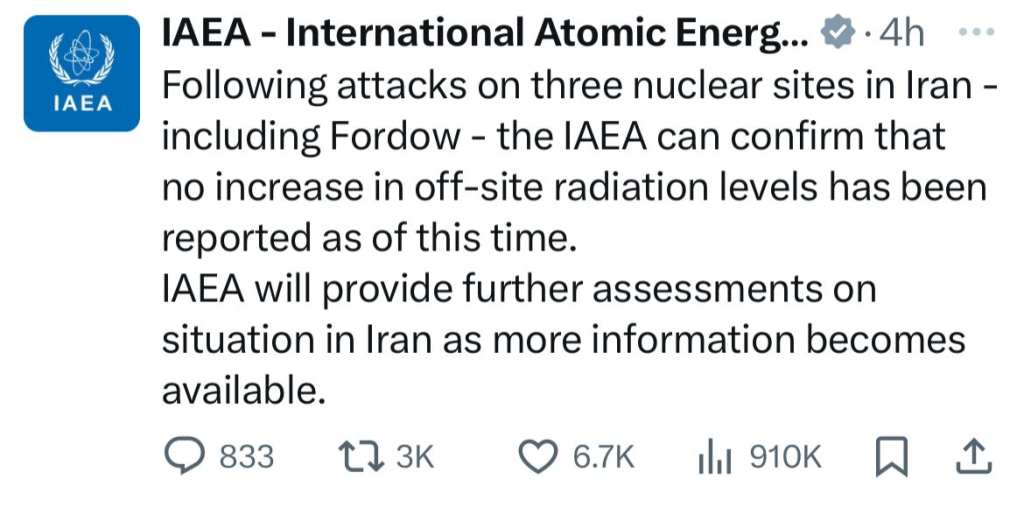
Task: Open the reply speech bubble icon
Action: point(184,456)
